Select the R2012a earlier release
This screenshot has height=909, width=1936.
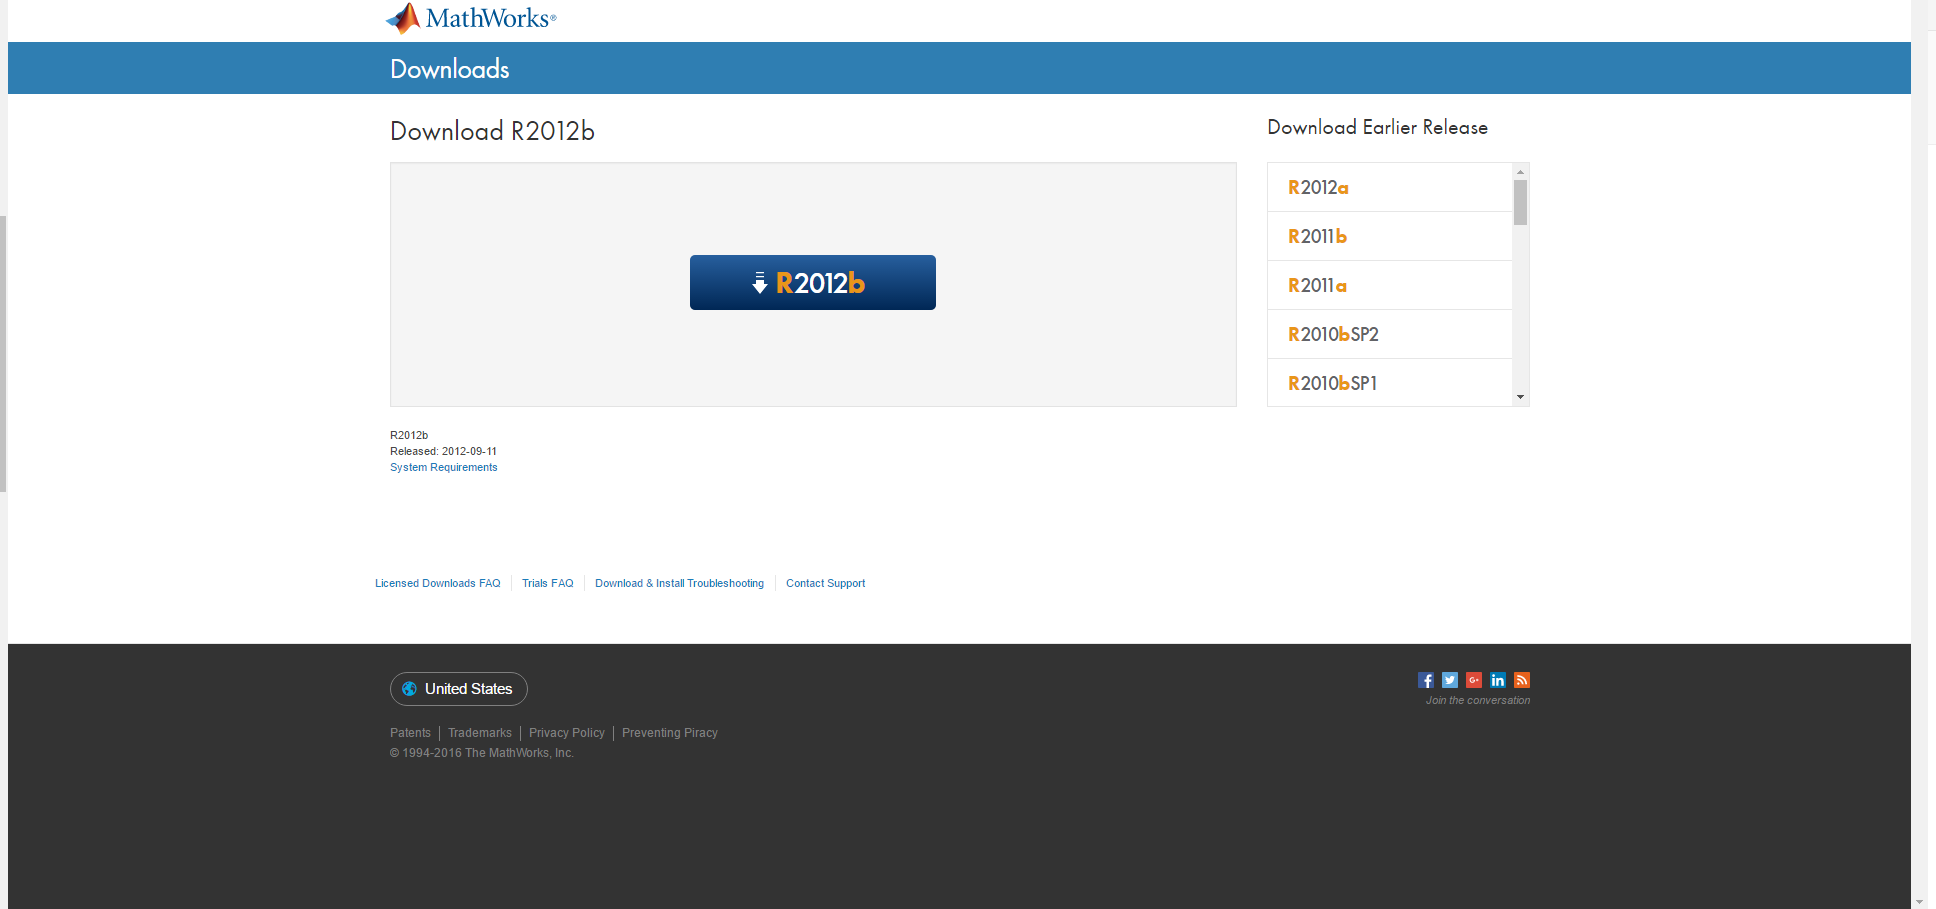click(1389, 187)
